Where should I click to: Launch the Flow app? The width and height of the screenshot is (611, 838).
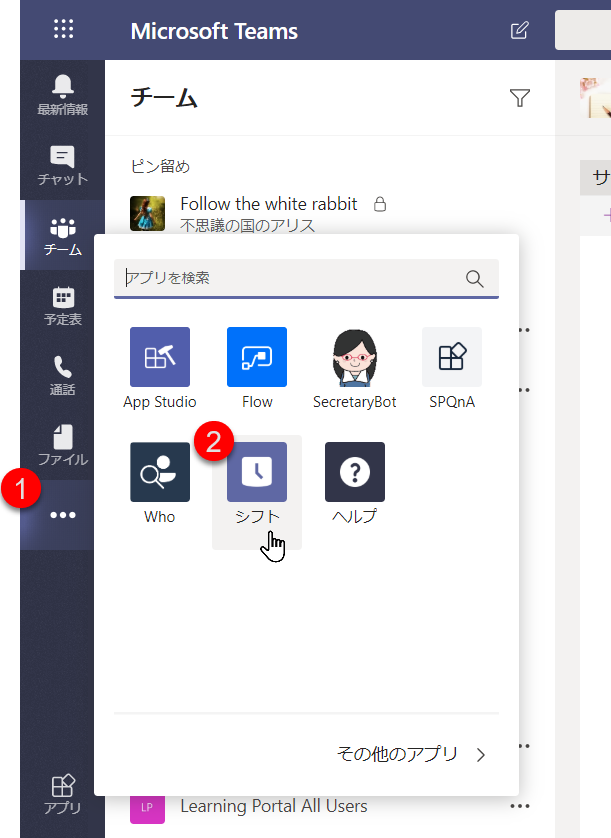click(257, 369)
